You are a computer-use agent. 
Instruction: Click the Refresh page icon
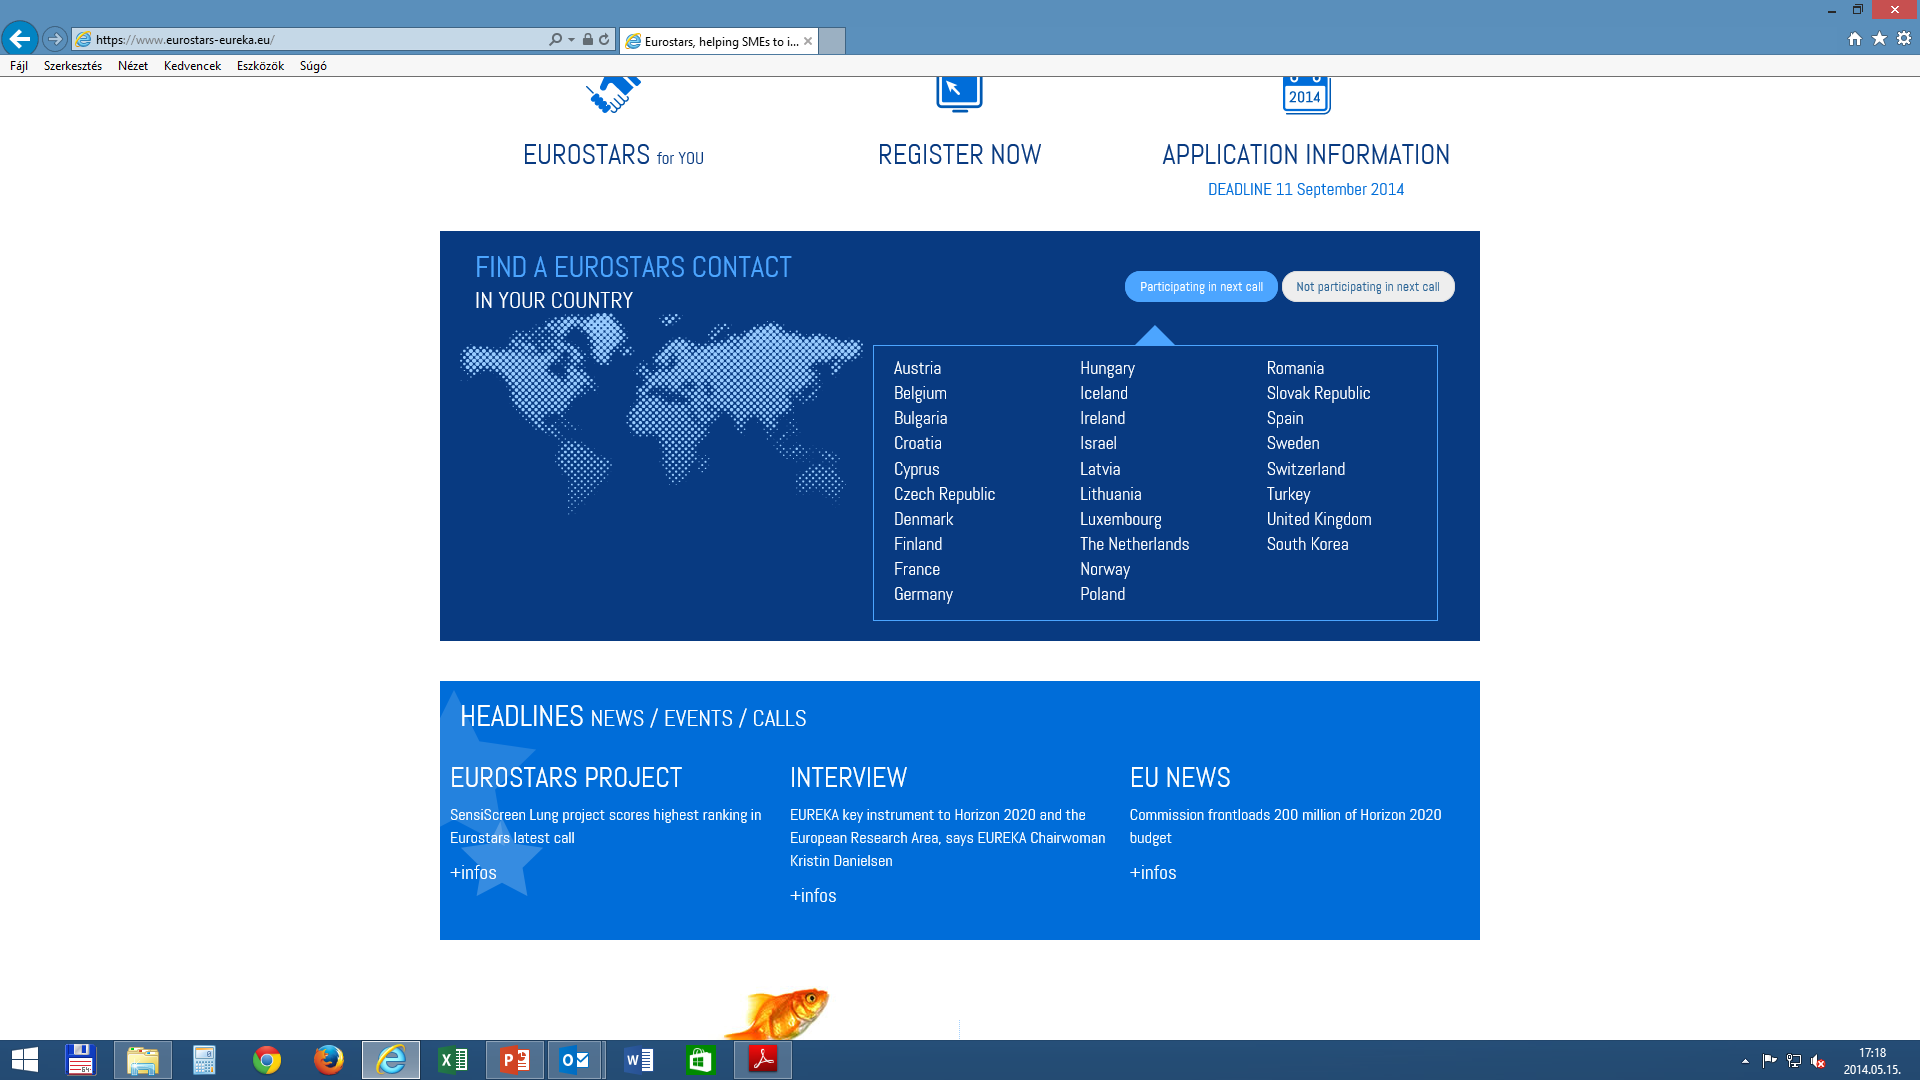pos(604,39)
